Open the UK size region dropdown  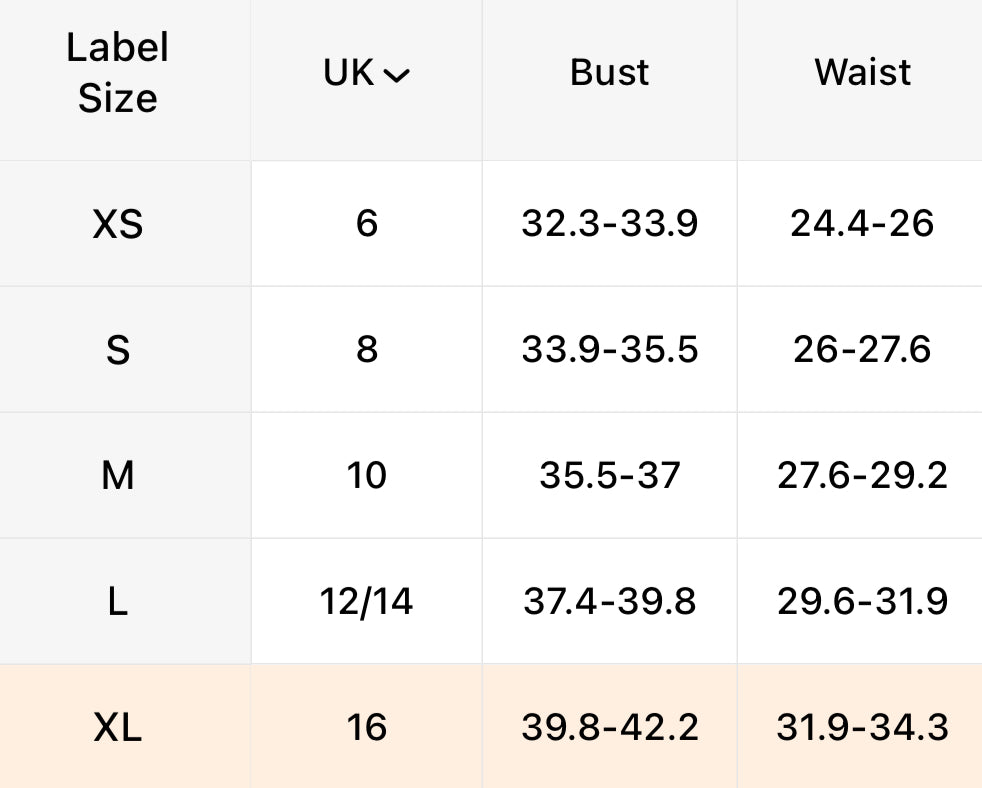(x=367, y=73)
